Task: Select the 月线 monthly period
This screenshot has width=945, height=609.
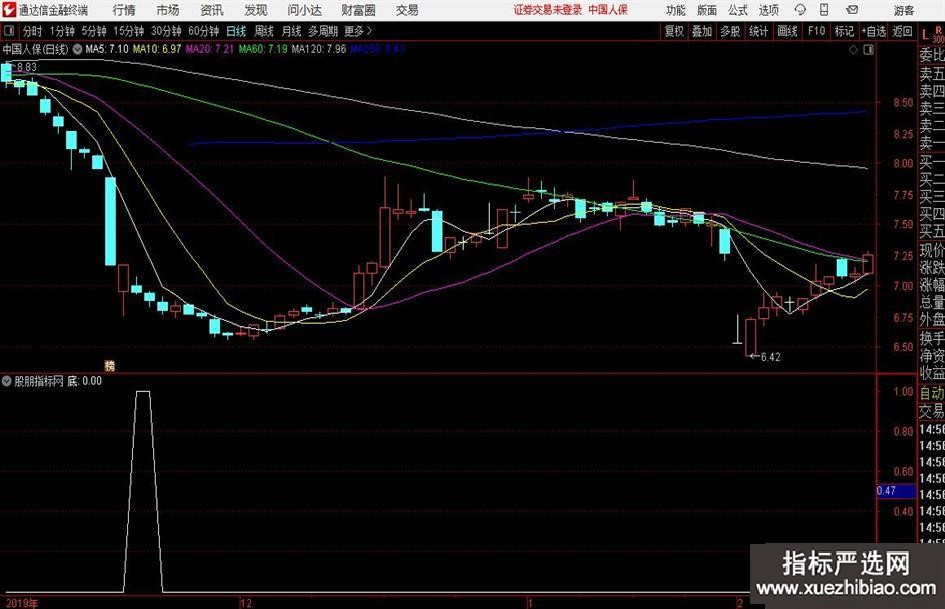Action: point(292,31)
